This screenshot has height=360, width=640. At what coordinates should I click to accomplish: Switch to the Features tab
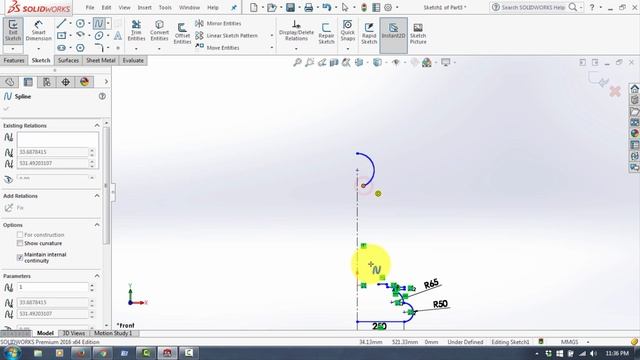point(14,60)
